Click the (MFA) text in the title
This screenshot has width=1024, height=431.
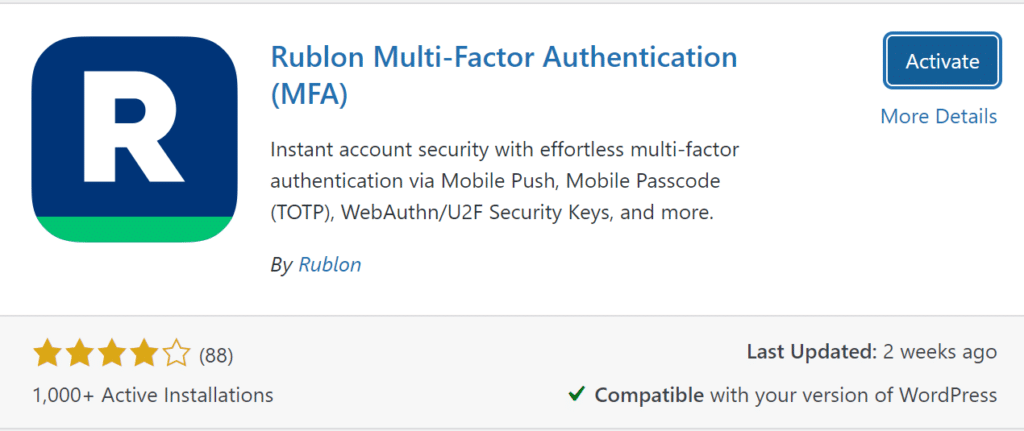[x=310, y=95]
